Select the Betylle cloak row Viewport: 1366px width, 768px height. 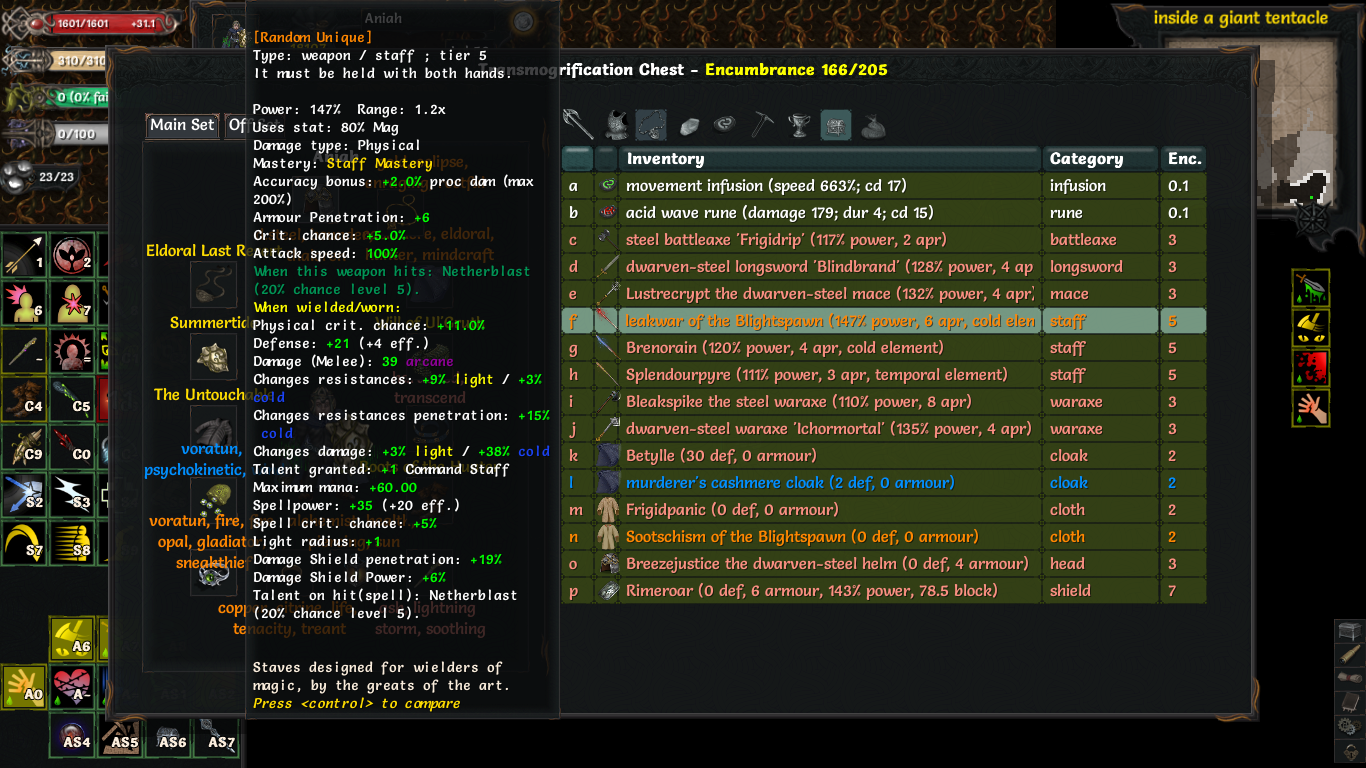pos(884,456)
